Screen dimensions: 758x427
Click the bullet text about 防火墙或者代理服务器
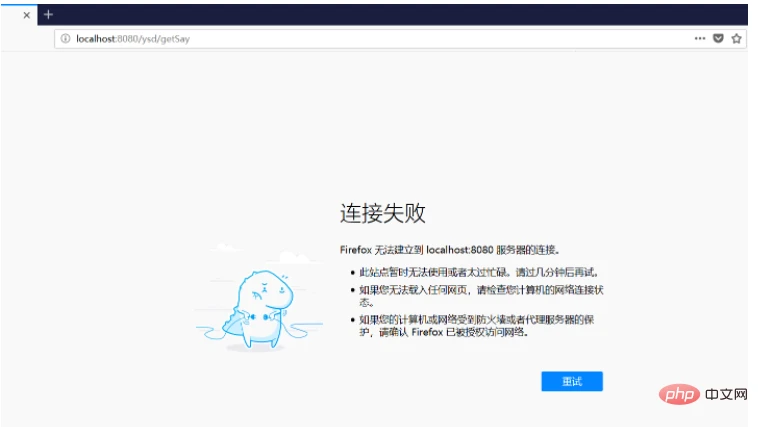[476, 325]
